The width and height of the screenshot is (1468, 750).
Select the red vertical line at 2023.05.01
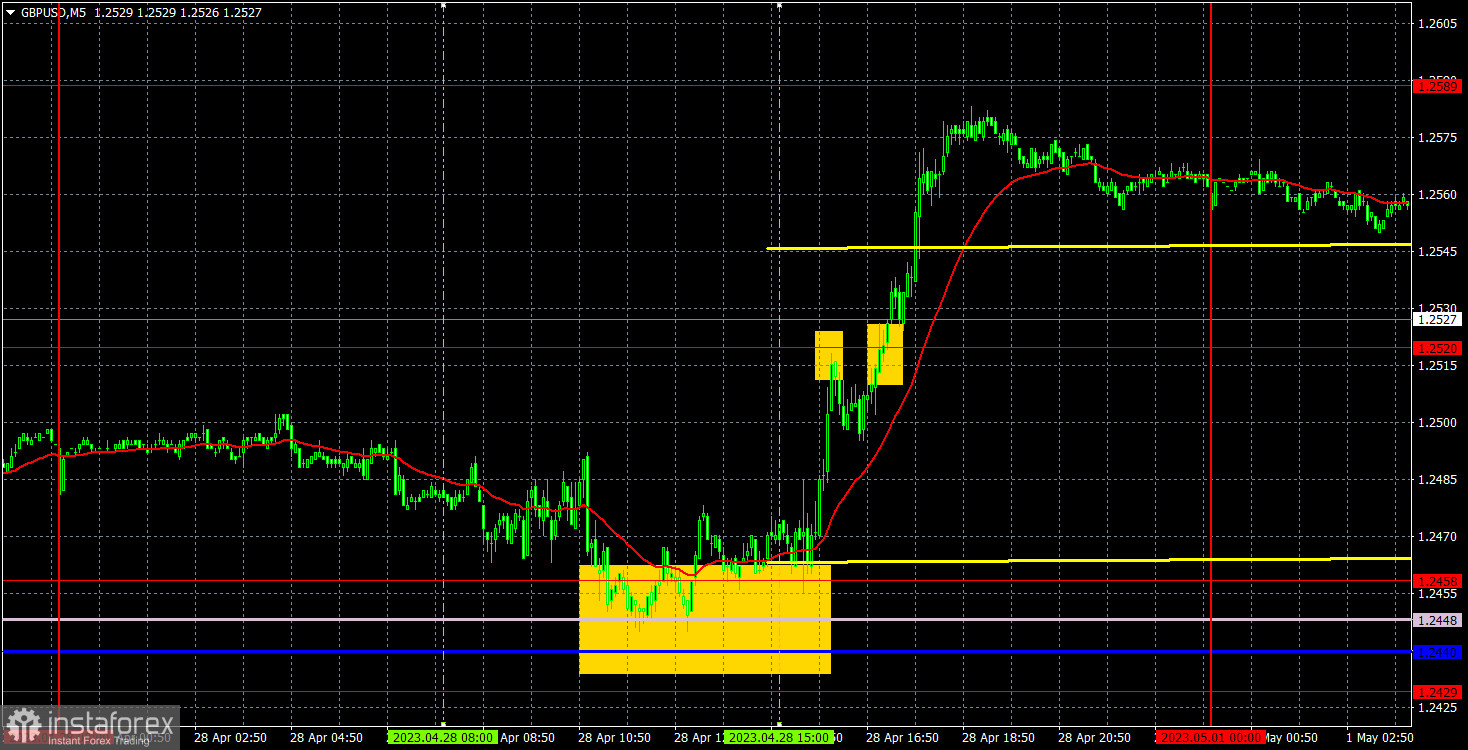click(1211, 365)
